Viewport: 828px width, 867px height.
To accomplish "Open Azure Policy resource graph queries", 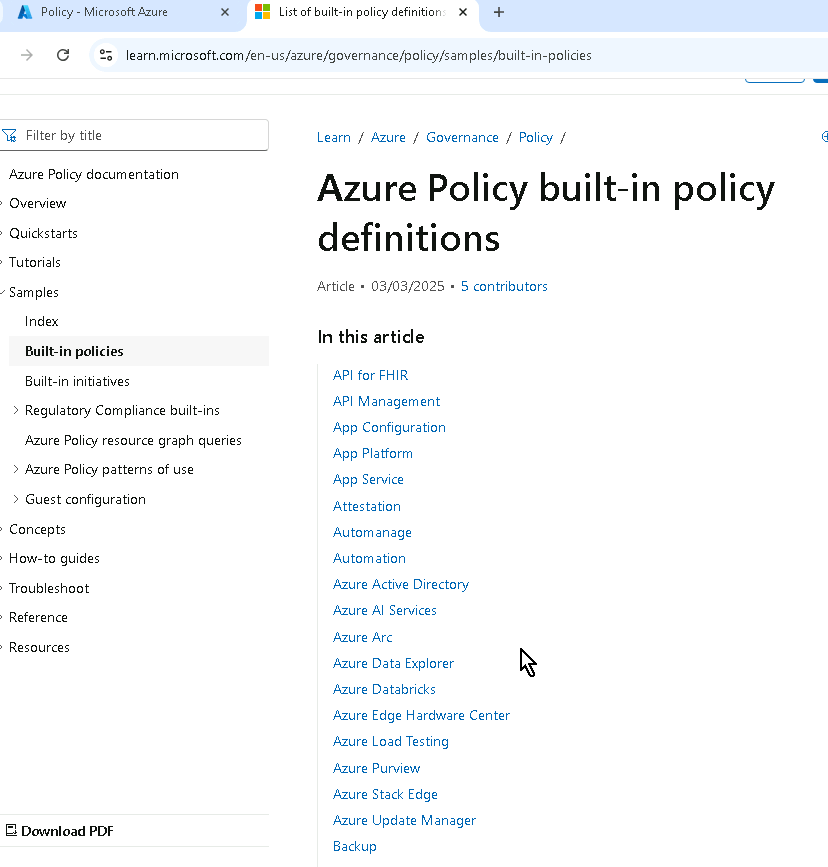I will click(x=133, y=440).
